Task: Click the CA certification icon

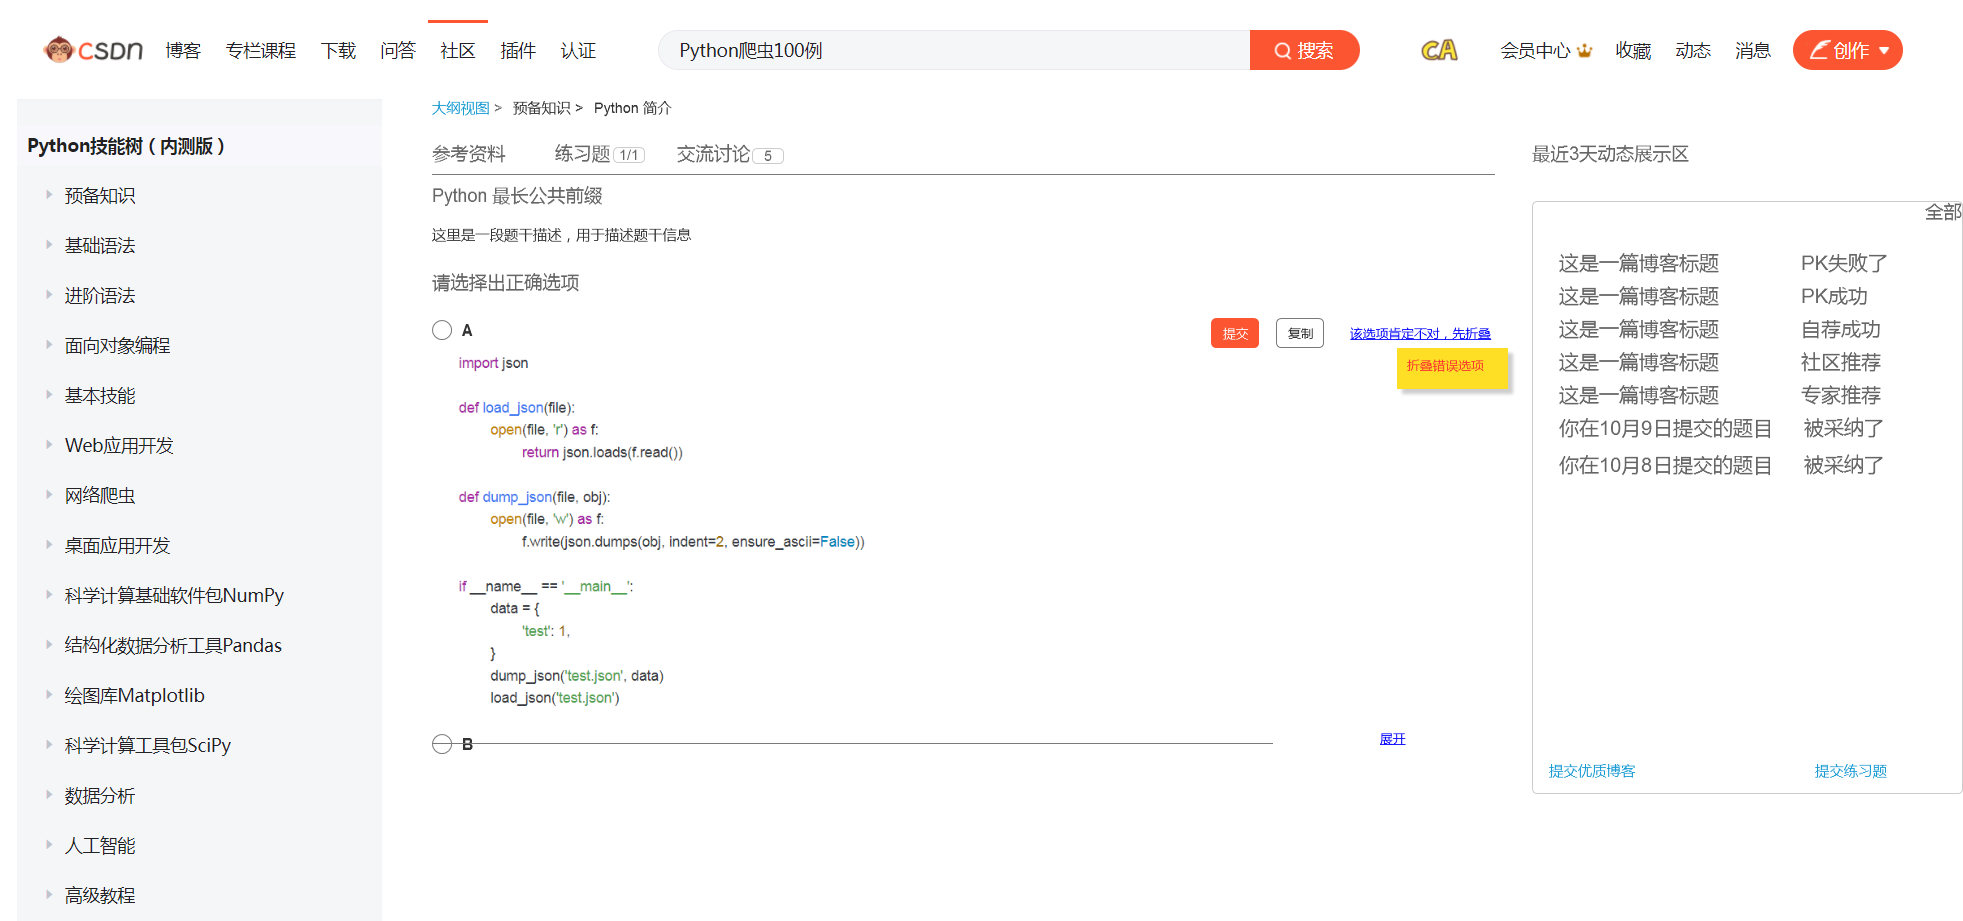Action: tap(1439, 50)
